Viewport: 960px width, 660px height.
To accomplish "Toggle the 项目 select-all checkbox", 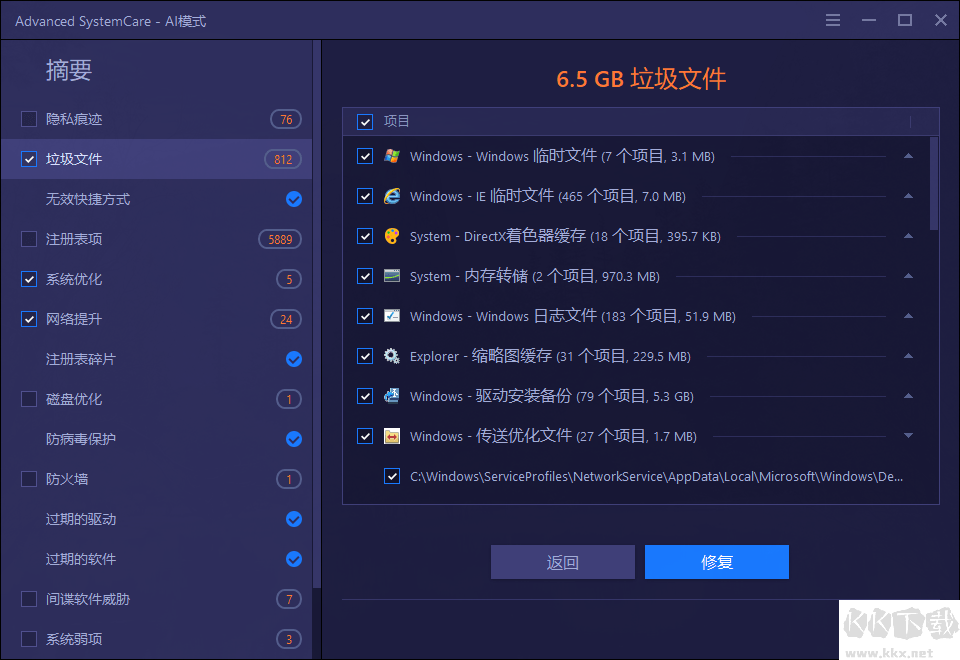I will coord(365,122).
